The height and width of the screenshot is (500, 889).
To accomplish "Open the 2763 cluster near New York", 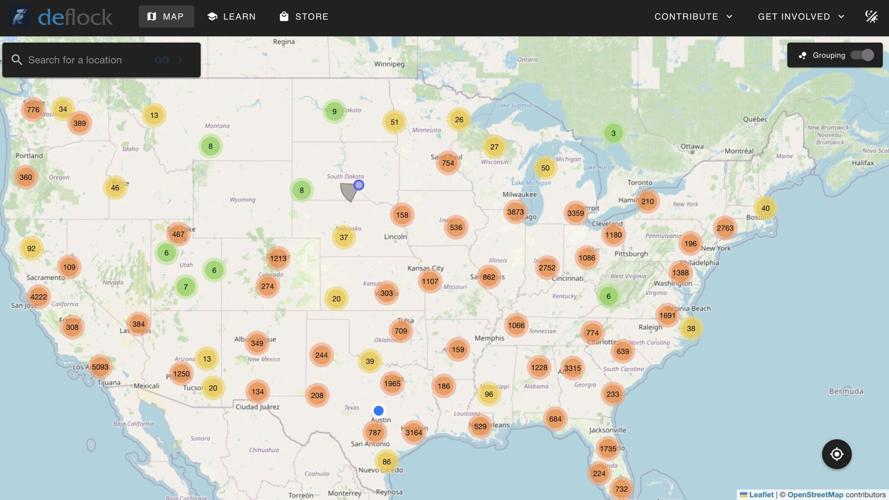I will [x=725, y=228].
